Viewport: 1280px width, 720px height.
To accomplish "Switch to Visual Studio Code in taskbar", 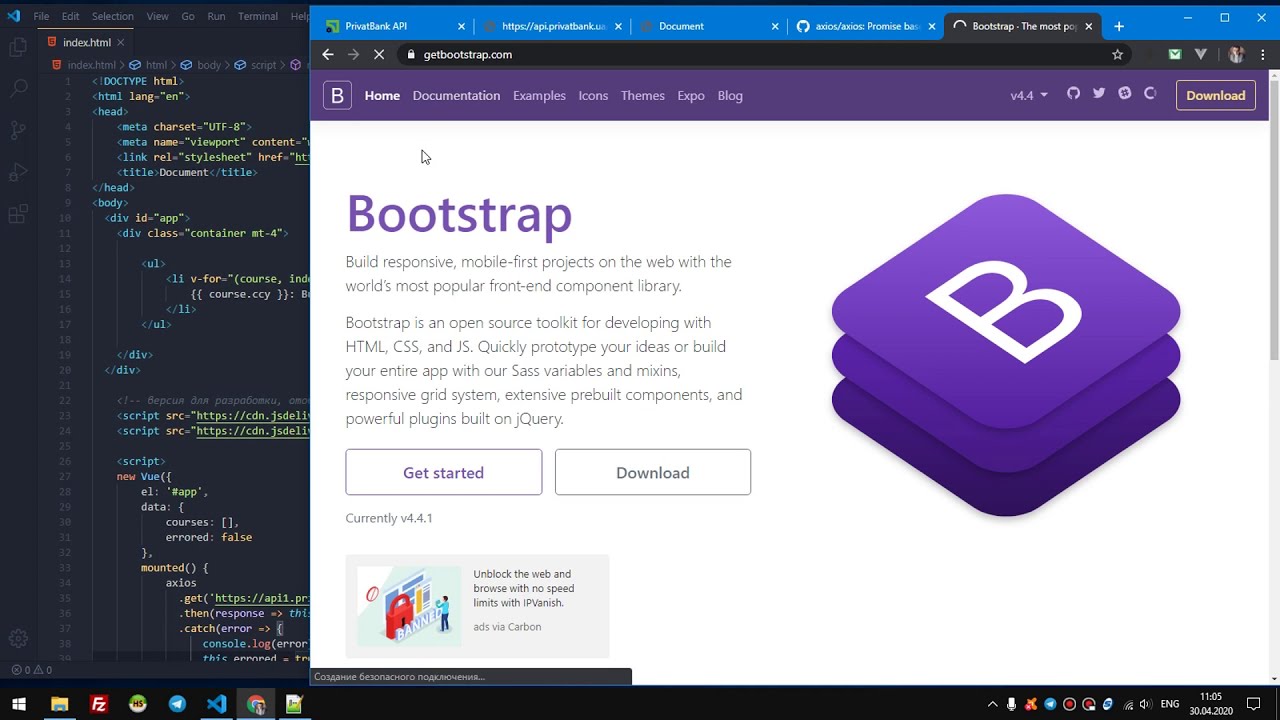I will pos(216,704).
